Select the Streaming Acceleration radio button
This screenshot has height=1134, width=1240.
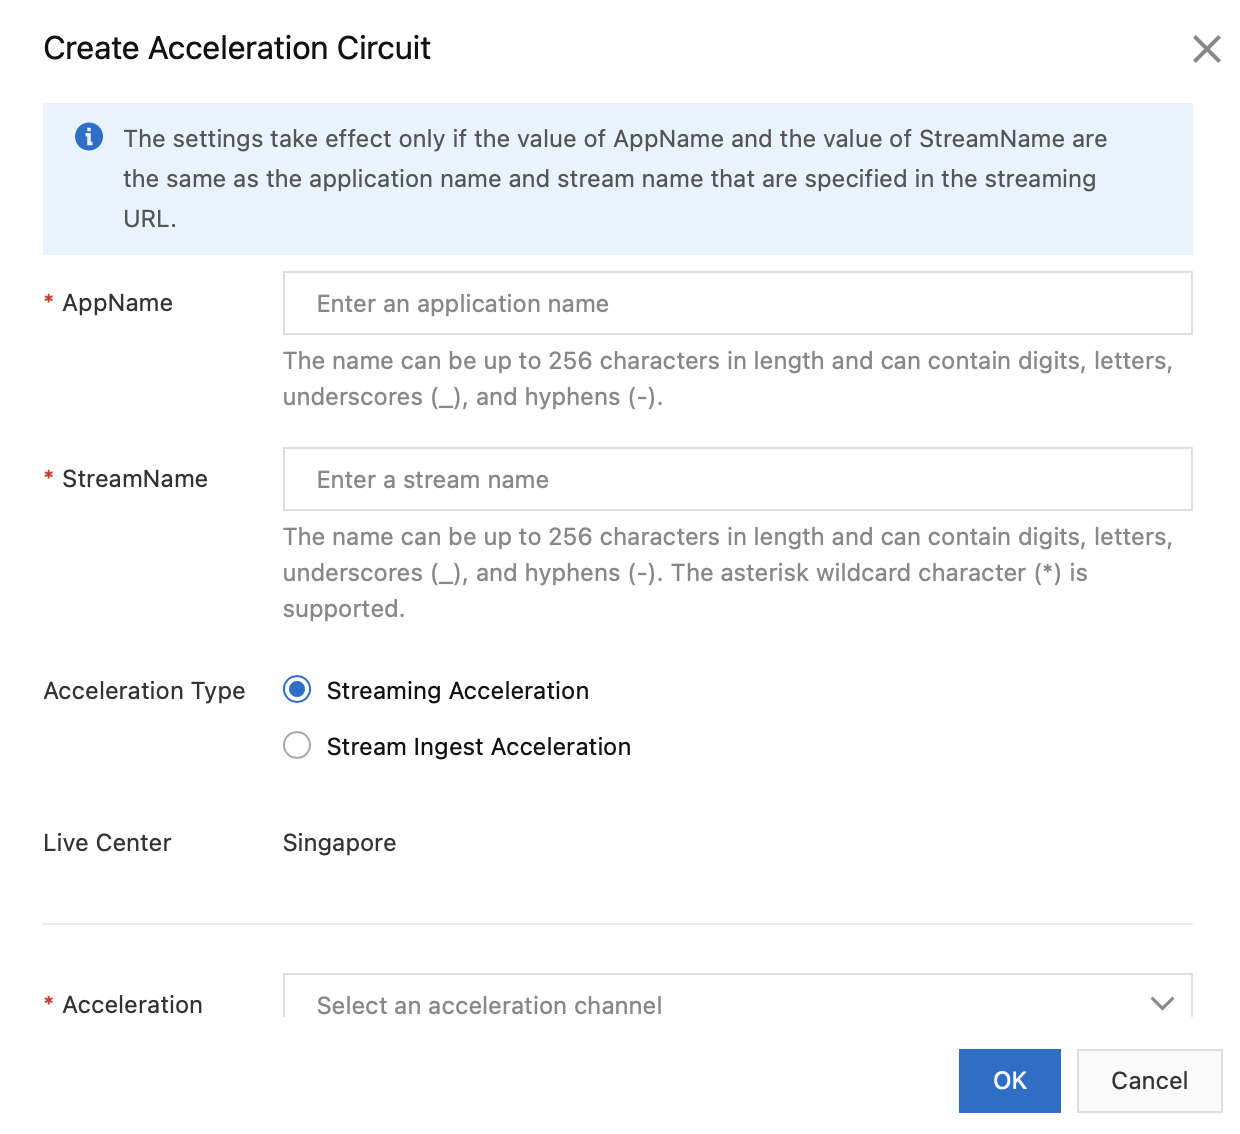point(297,690)
